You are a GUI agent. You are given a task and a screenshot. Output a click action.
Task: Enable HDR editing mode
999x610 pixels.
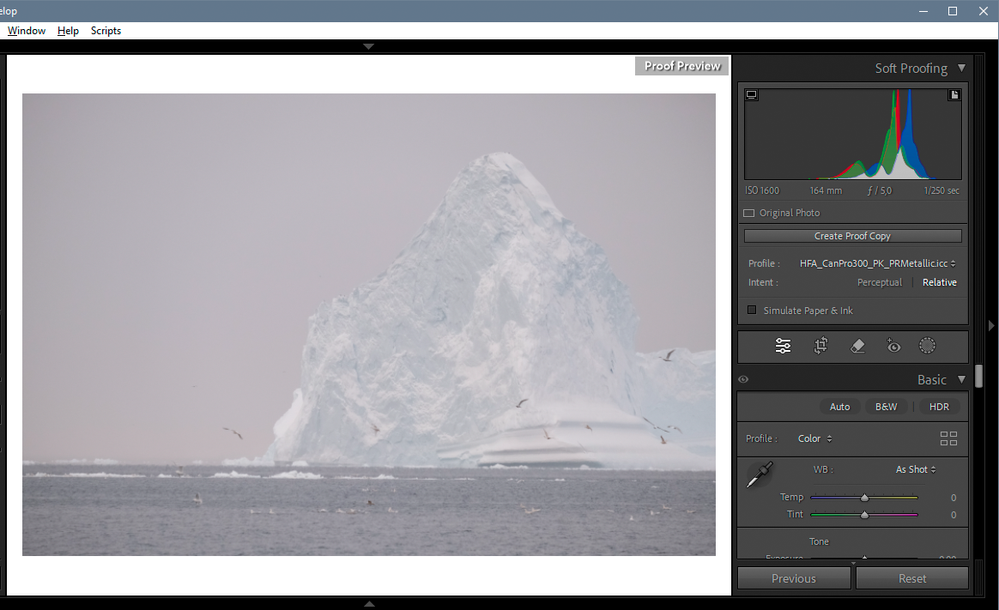tap(939, 407)
